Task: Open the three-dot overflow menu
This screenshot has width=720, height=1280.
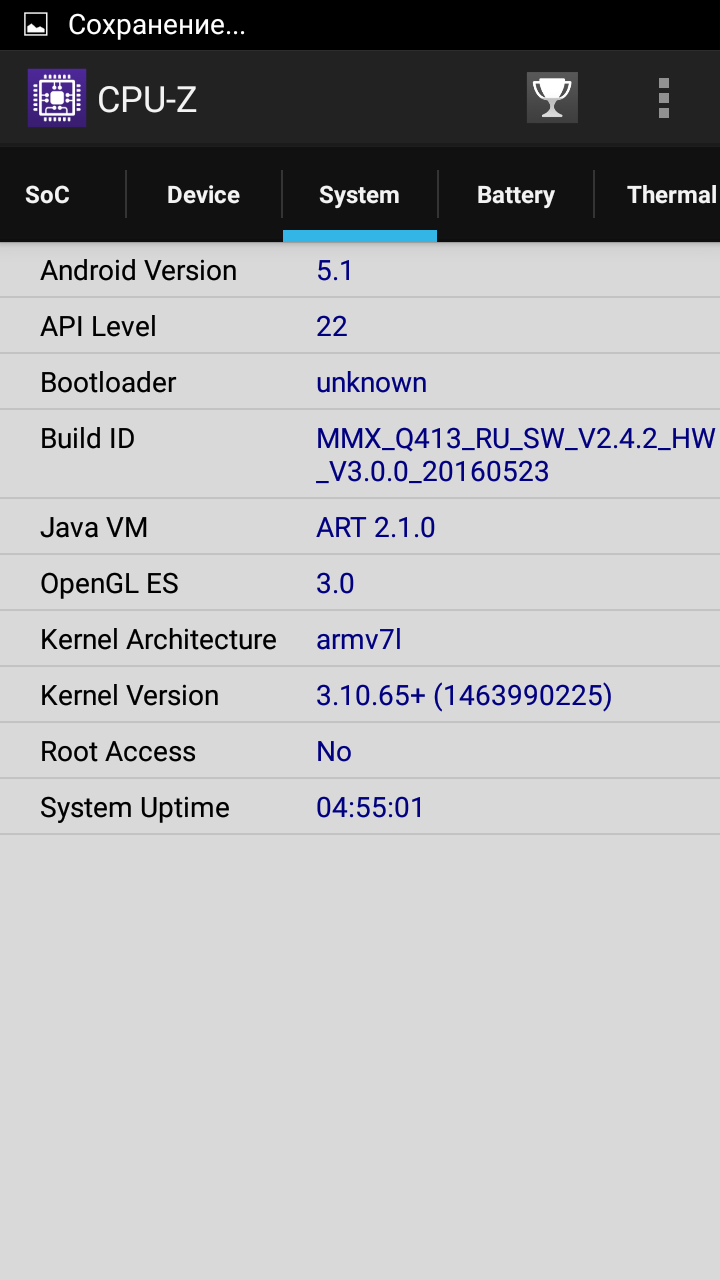Action: [x=664, y=98]
